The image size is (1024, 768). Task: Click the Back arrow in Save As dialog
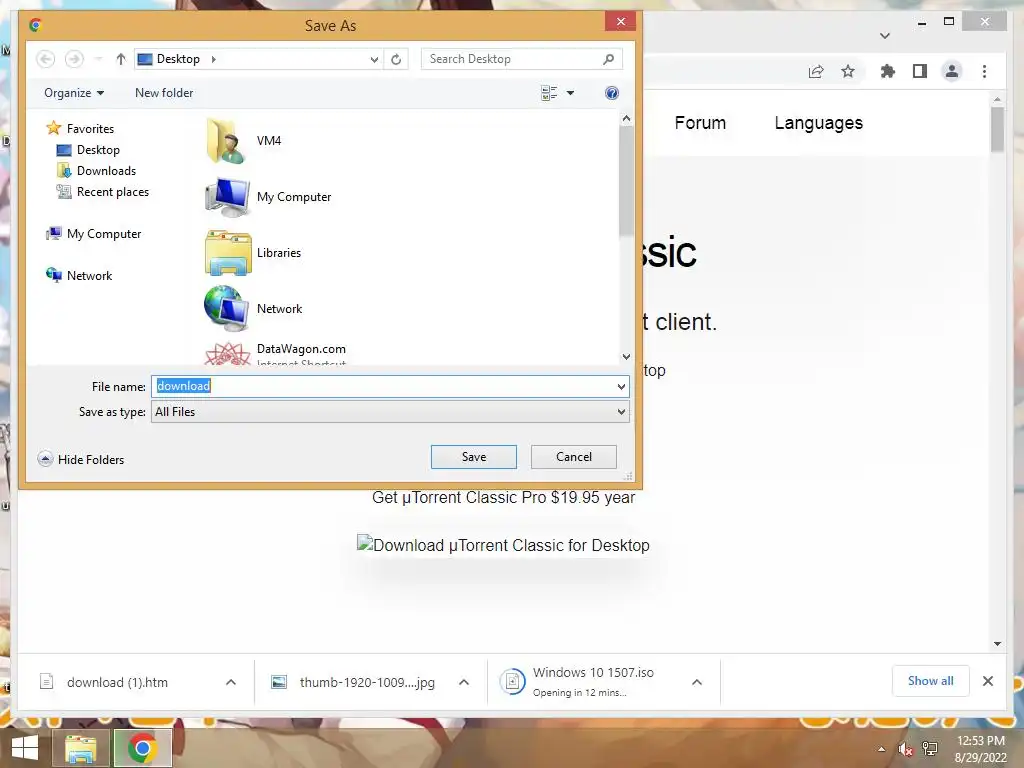[x=46, y=59]
